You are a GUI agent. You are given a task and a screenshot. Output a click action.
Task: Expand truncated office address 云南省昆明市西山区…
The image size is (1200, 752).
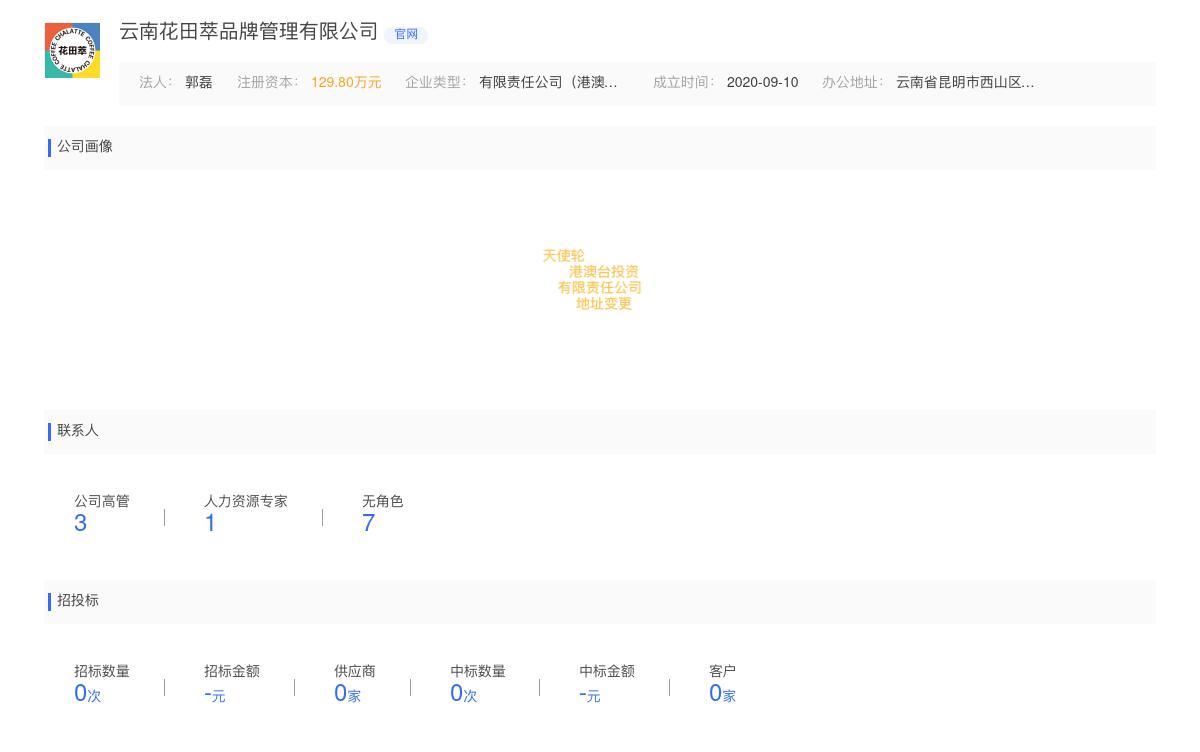coord(964,83)
